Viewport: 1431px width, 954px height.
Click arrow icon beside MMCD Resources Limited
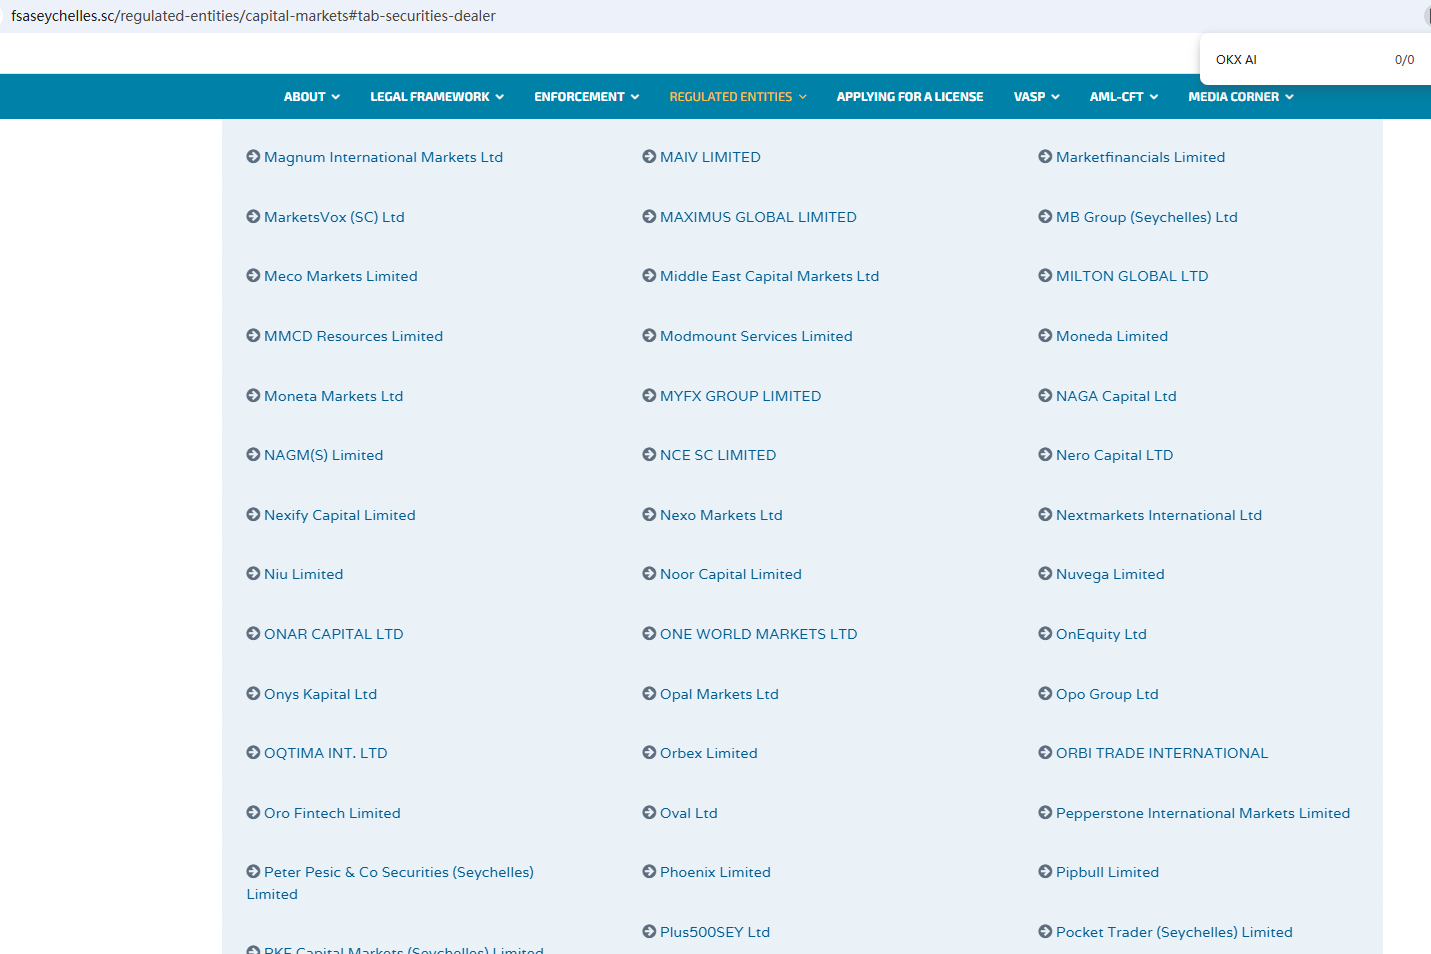pyautogui.click(x=253, y=336)
